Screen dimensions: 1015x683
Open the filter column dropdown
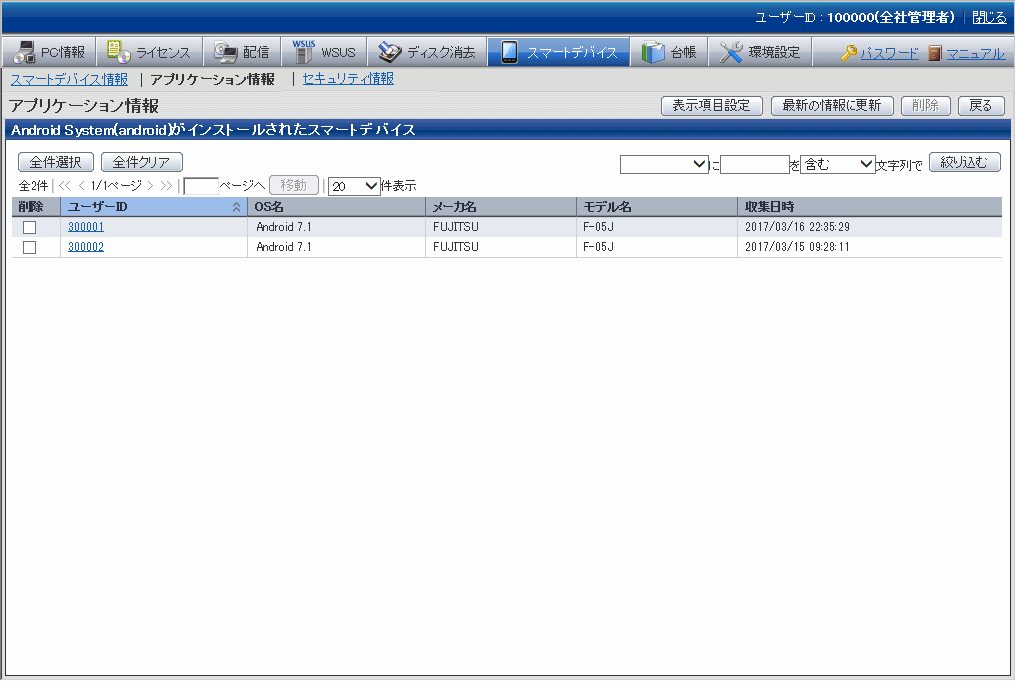(664, 164)
